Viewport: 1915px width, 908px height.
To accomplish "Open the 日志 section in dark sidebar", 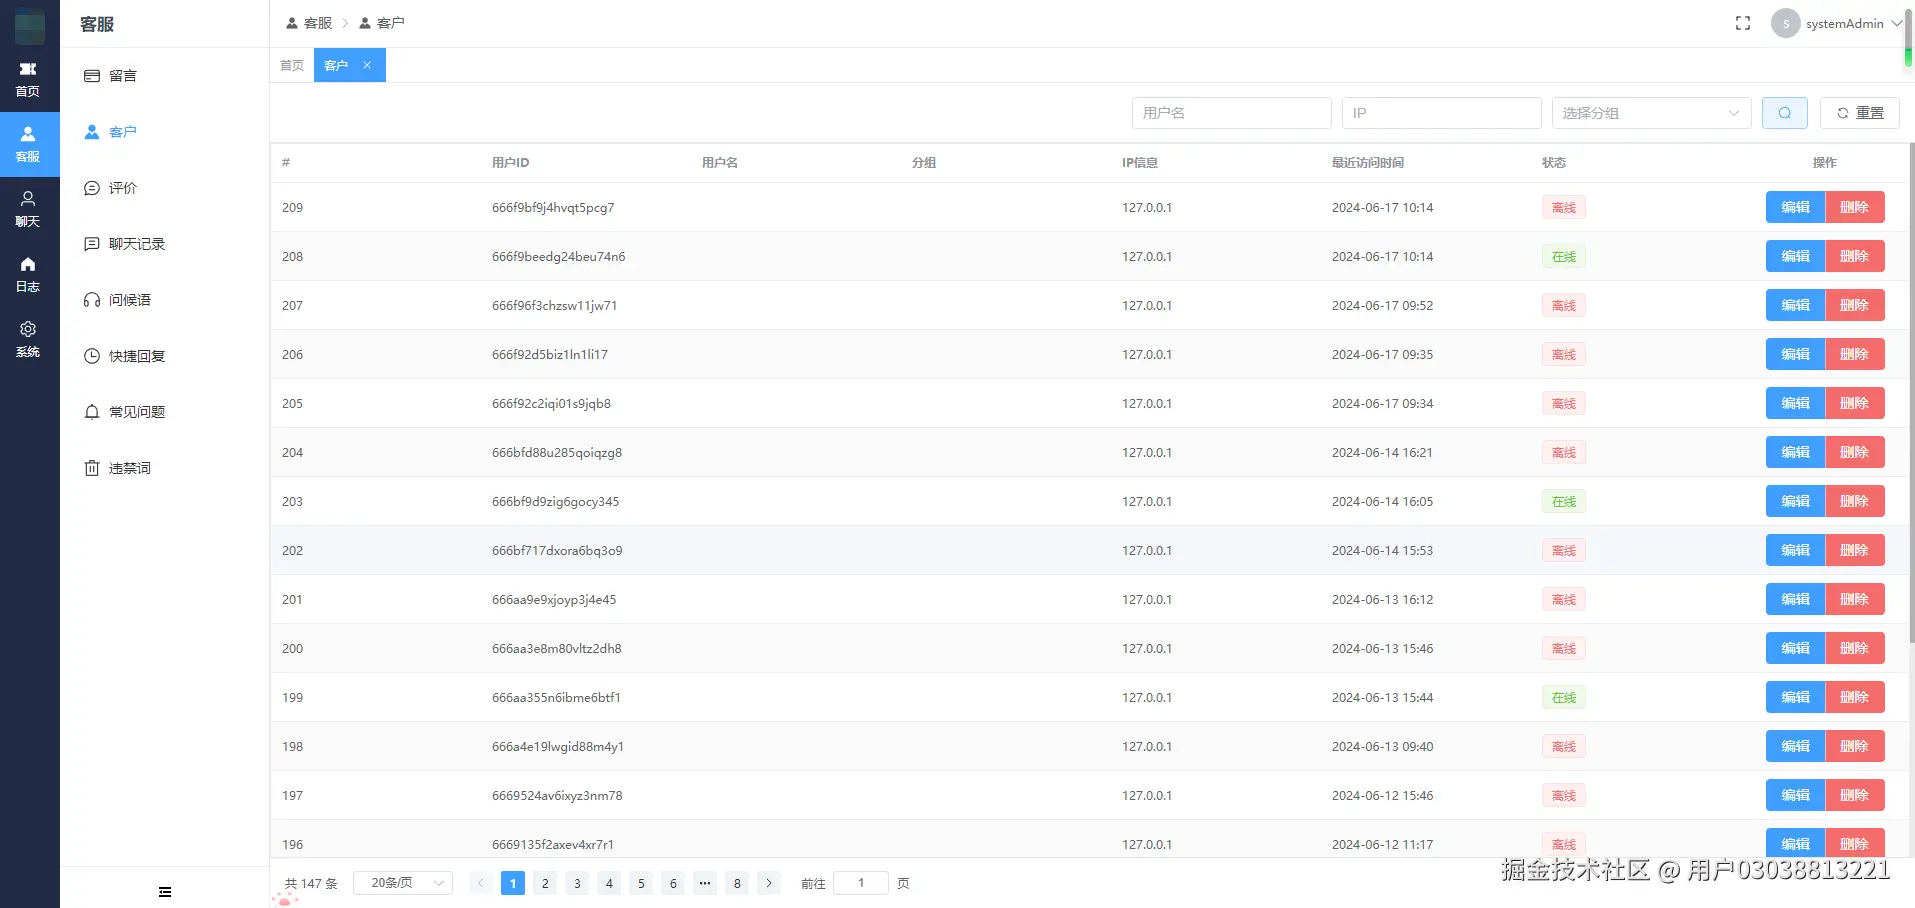I will pos(28,274).
